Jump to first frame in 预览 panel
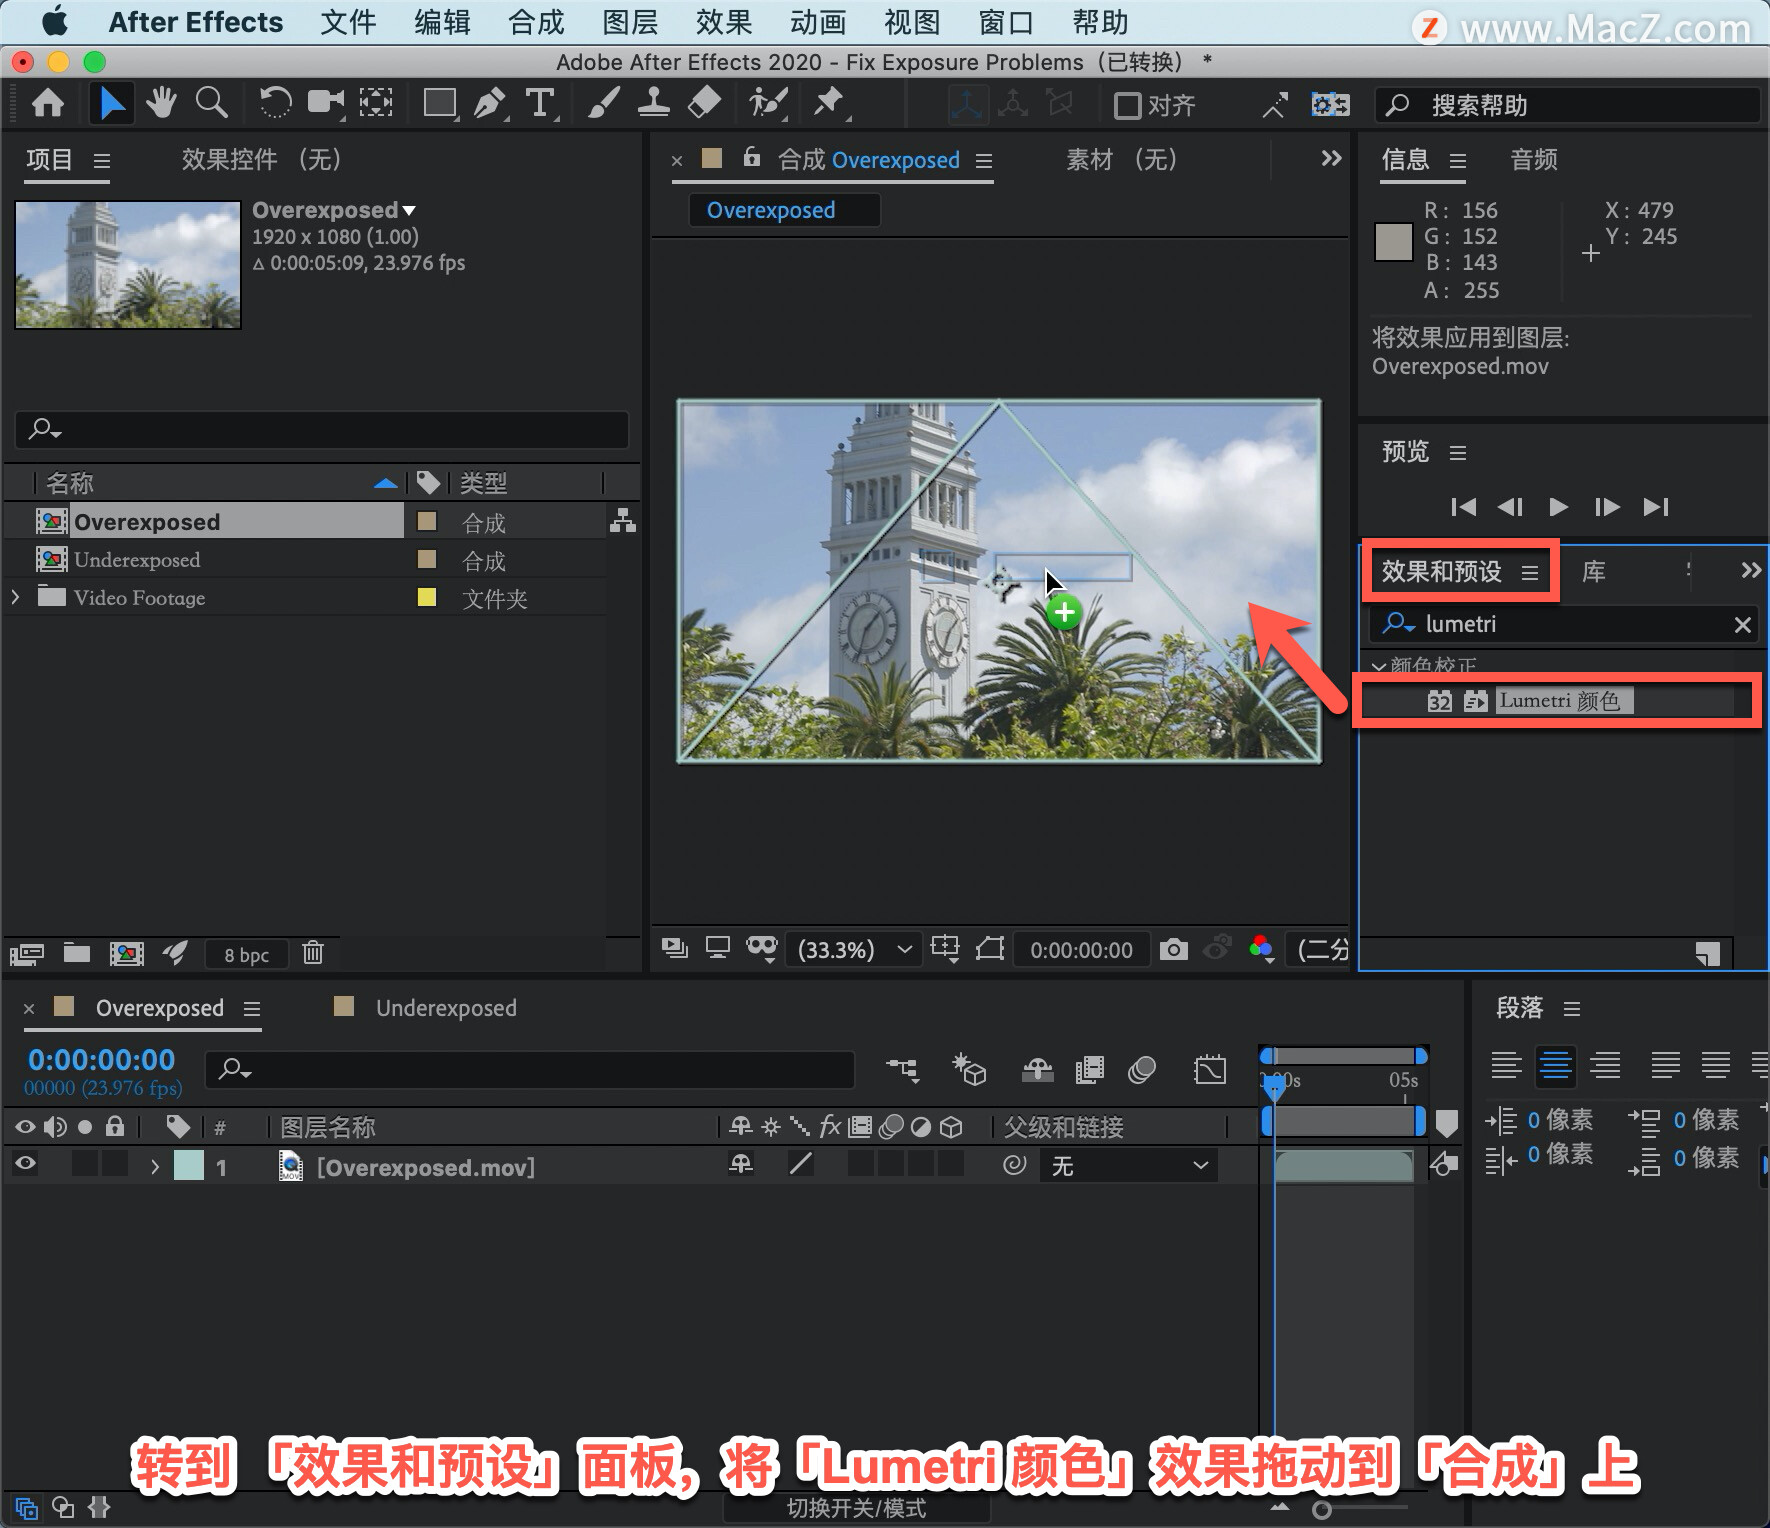 coord(1463,507)
